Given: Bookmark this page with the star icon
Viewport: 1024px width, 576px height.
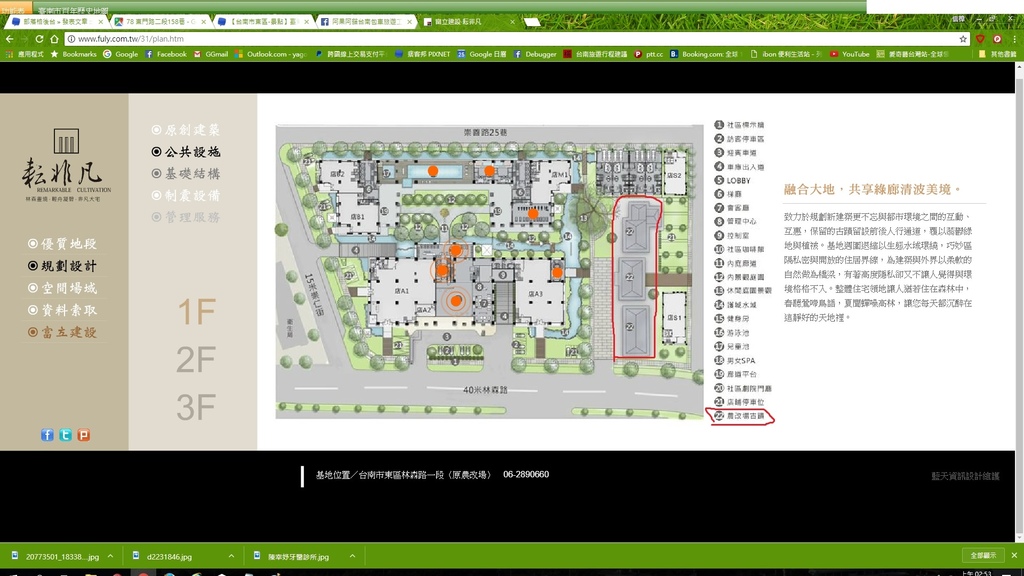Looking at the screenshot, I should tap(963, 39).
